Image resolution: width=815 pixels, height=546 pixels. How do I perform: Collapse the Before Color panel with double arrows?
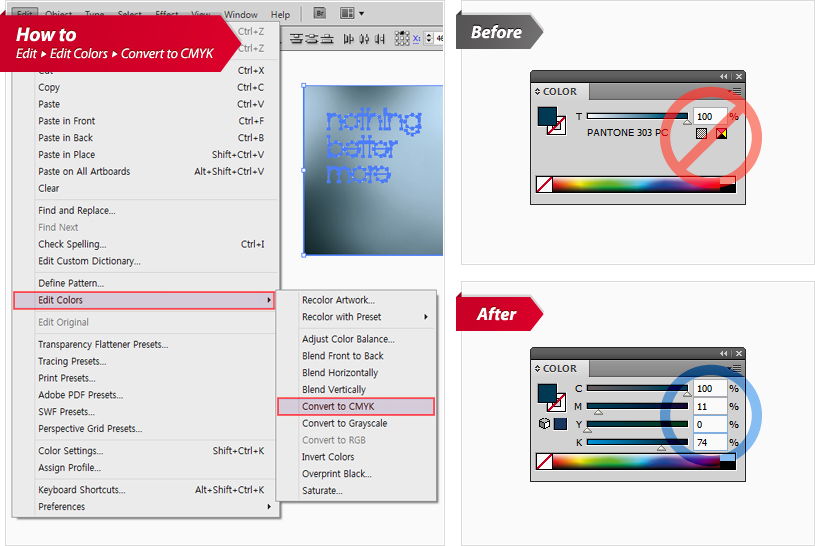(721, 77)
